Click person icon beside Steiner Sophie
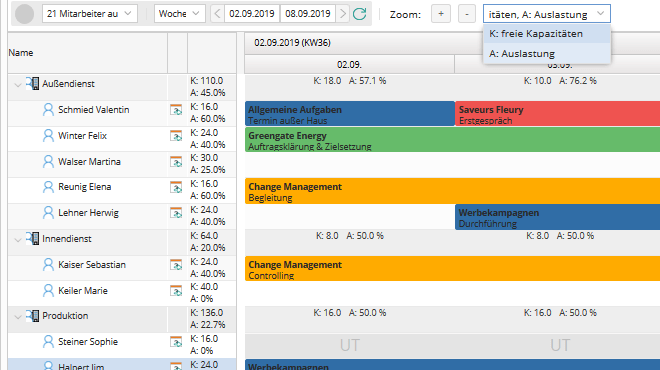Screen dimensions: 660x370 click(x=48, y=341)
